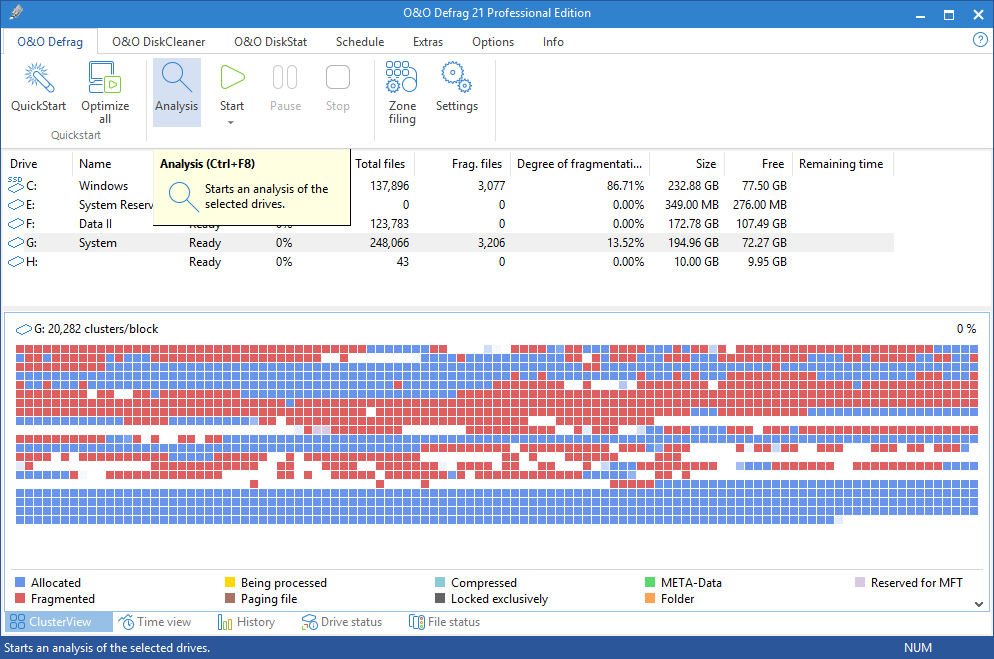
Task: Switch to the O&O DiskCleaner tab
Action: [x=158, y=42]
